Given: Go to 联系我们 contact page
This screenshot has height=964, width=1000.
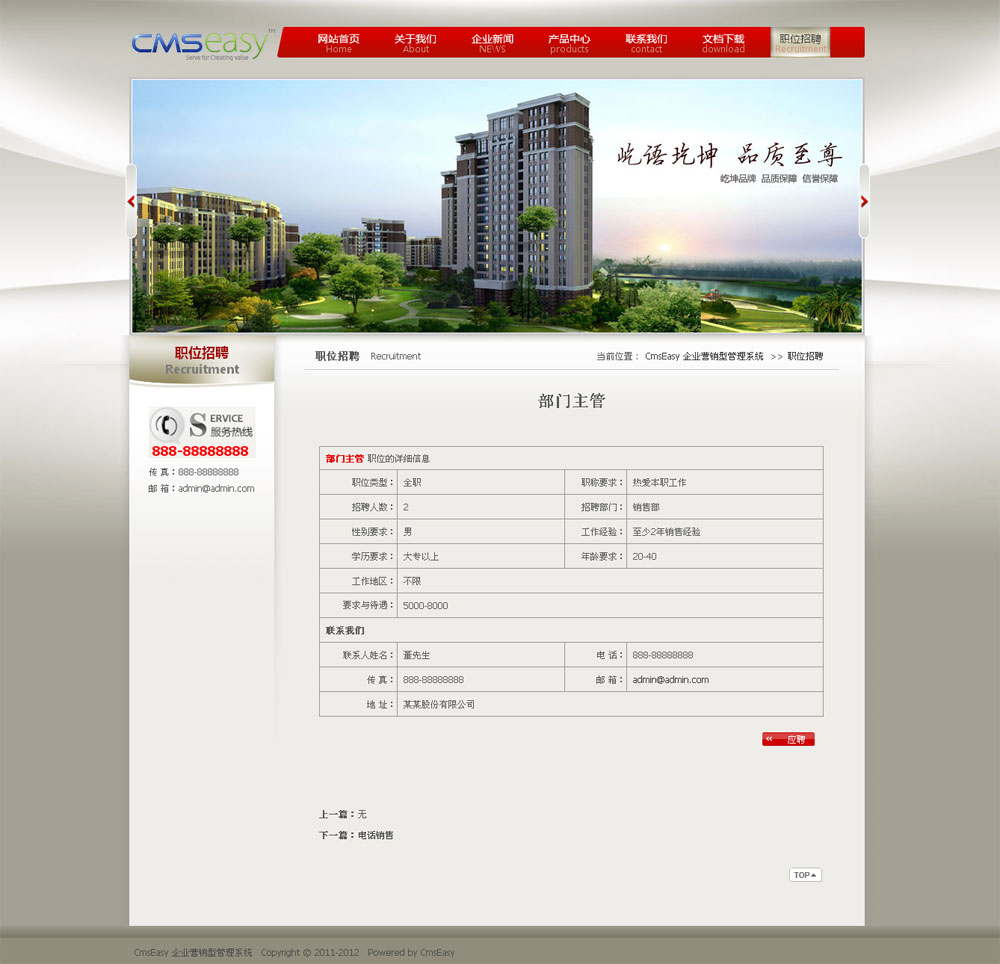Looking at the screenshot, I should [x=646, y=43].
